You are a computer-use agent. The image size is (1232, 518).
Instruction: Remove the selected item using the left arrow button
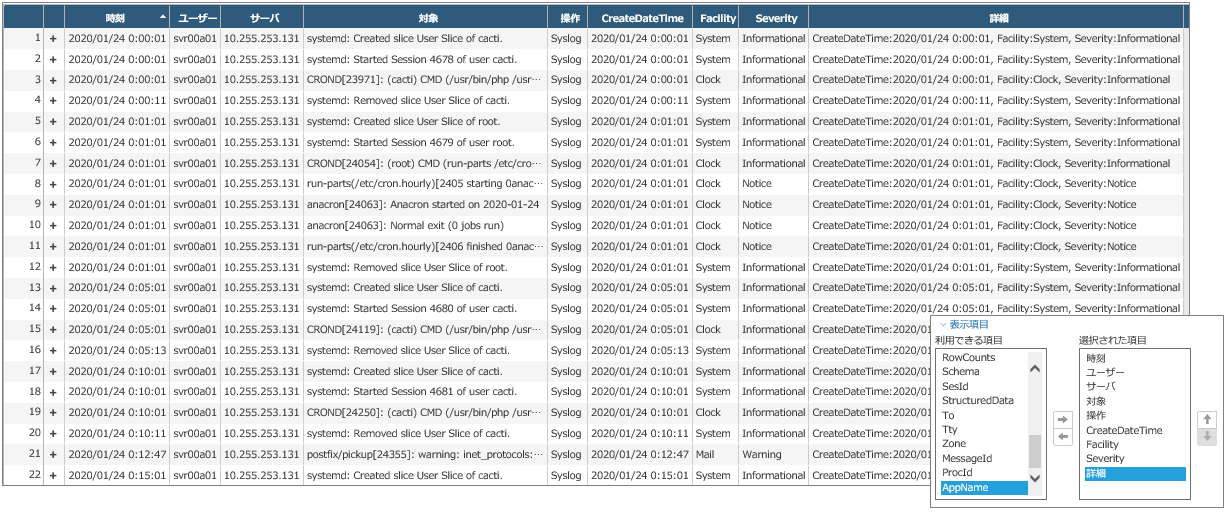tap(1063, 437)
